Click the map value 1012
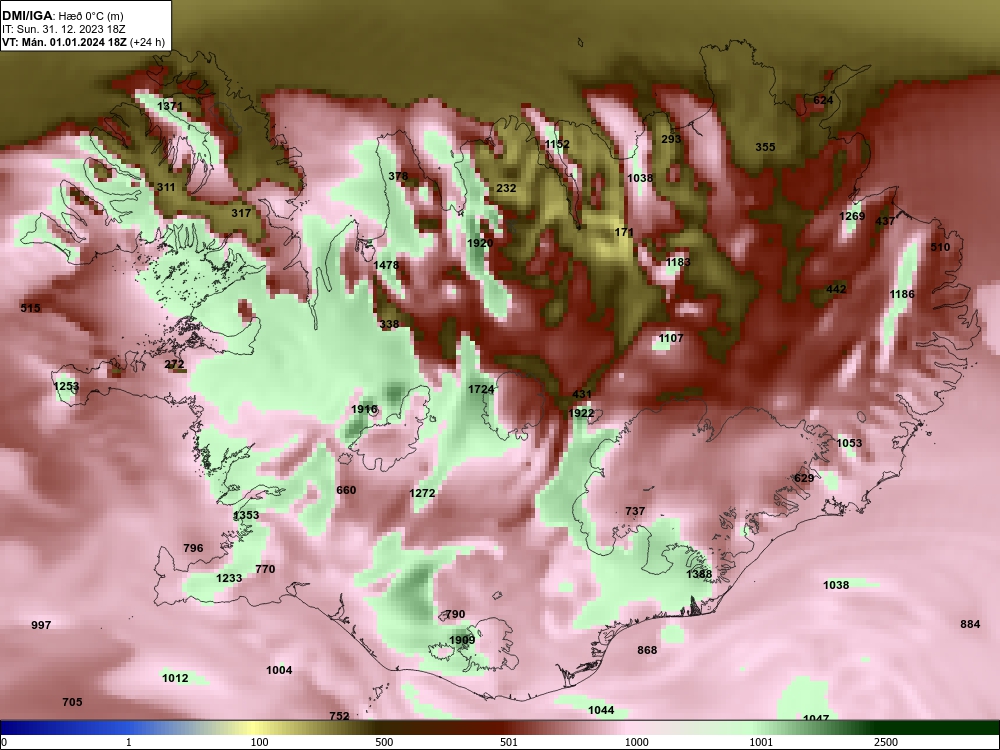 [x=175, y=679]
